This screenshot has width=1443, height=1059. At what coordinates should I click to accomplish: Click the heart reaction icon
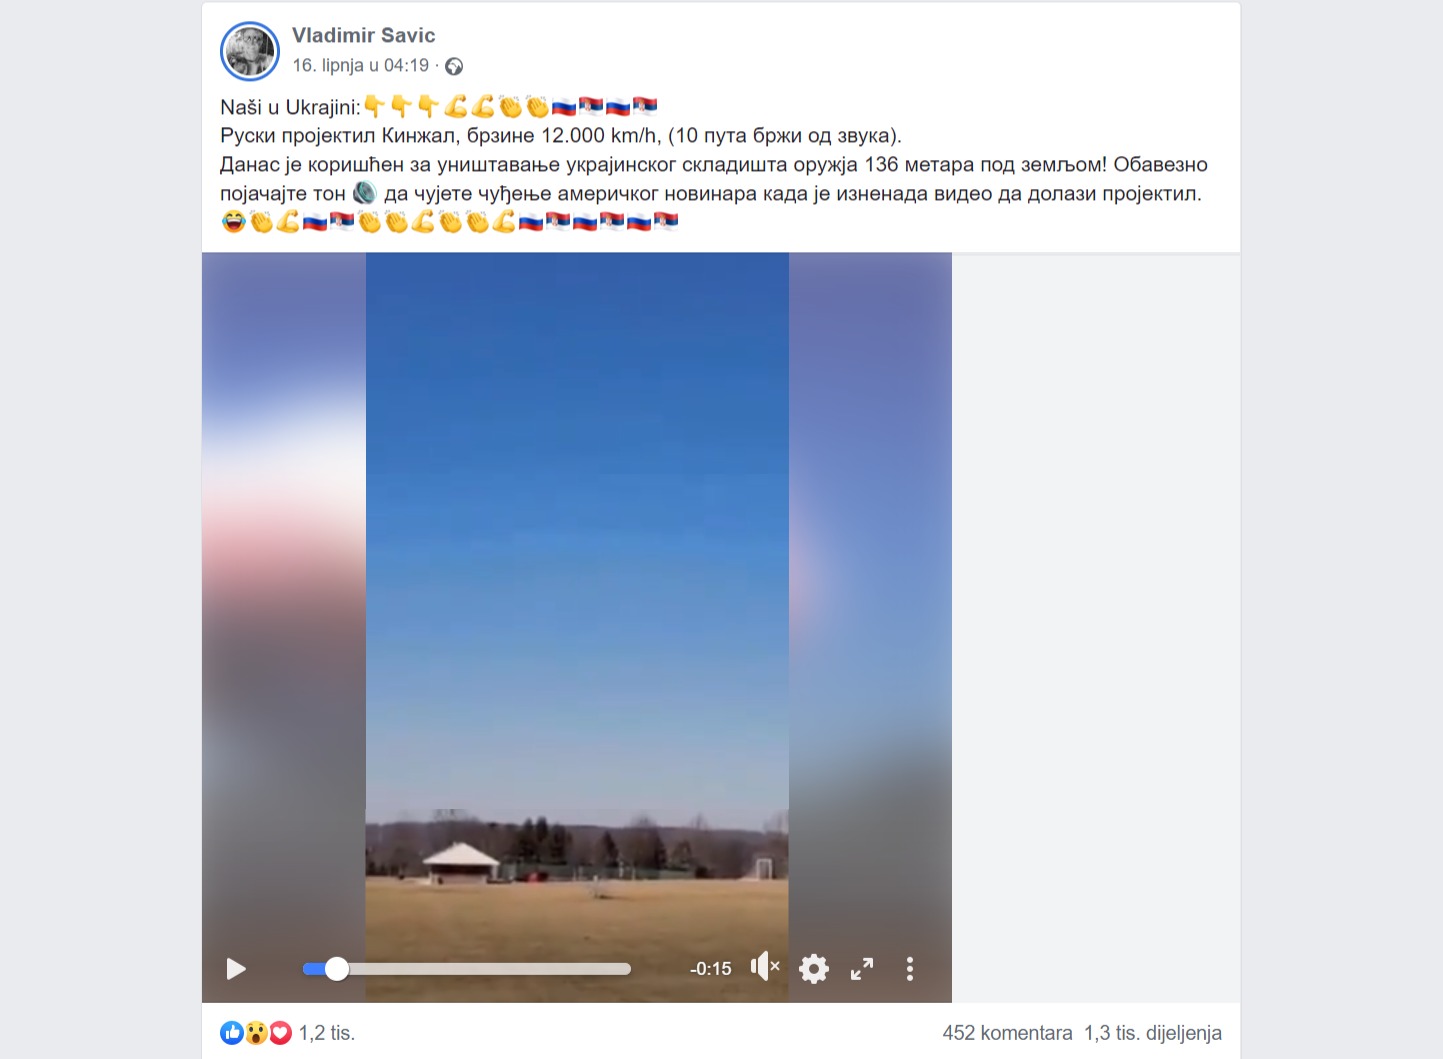click(280, 1033)
